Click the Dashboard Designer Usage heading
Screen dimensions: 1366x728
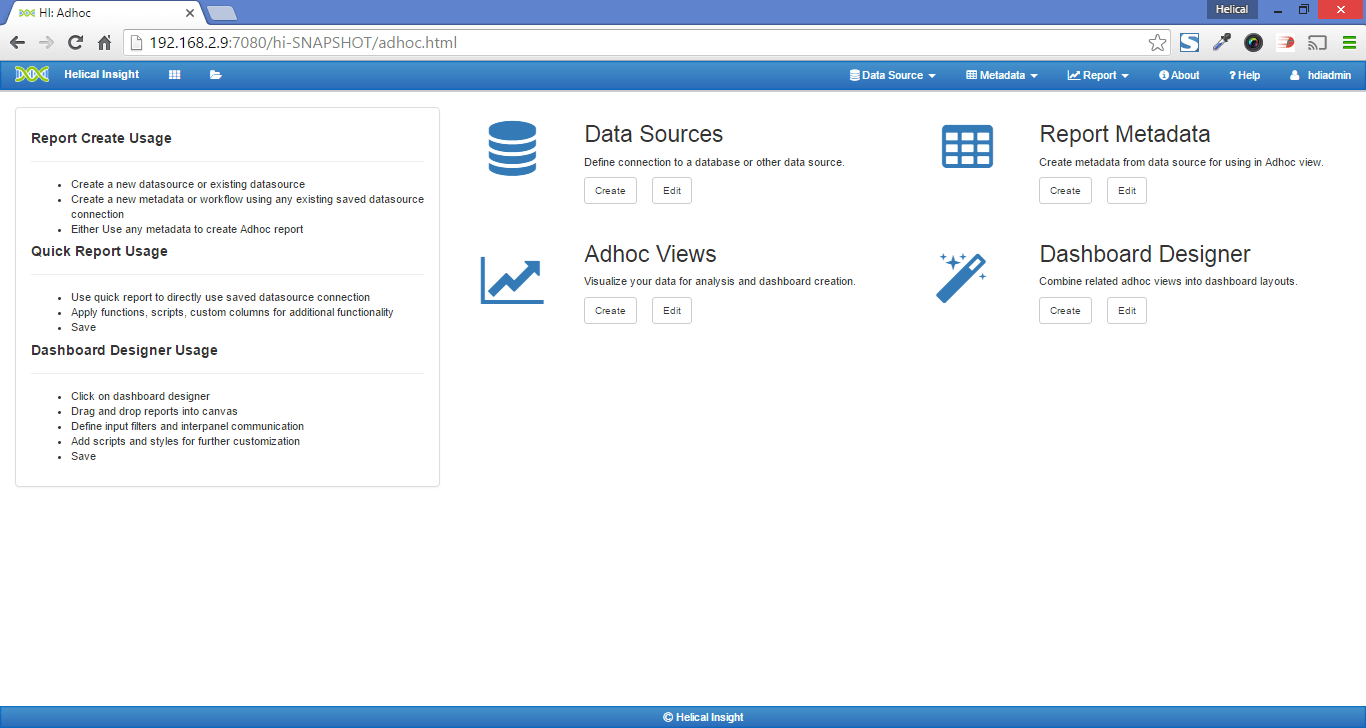(x=124, y=350)
